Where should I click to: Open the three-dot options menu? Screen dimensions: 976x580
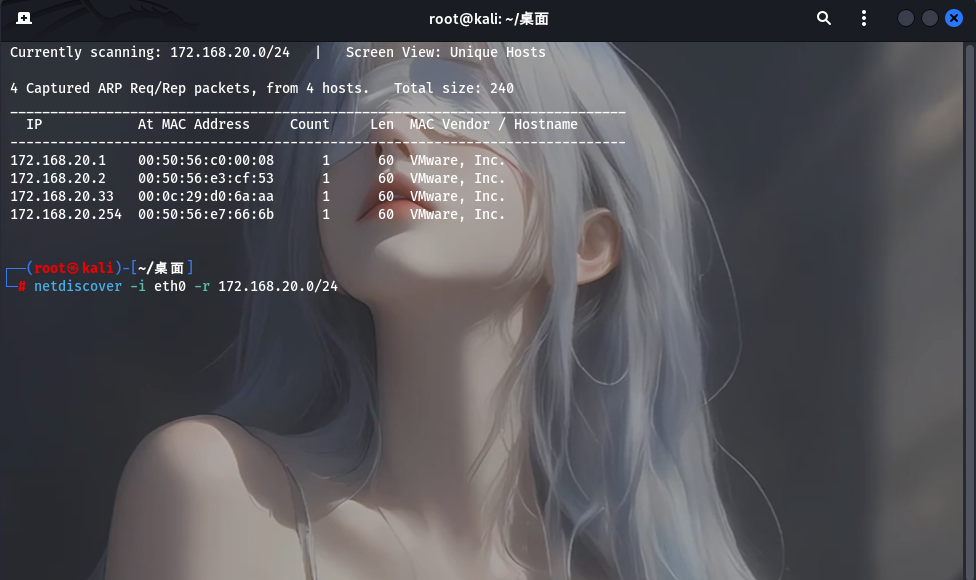point(863,17)
